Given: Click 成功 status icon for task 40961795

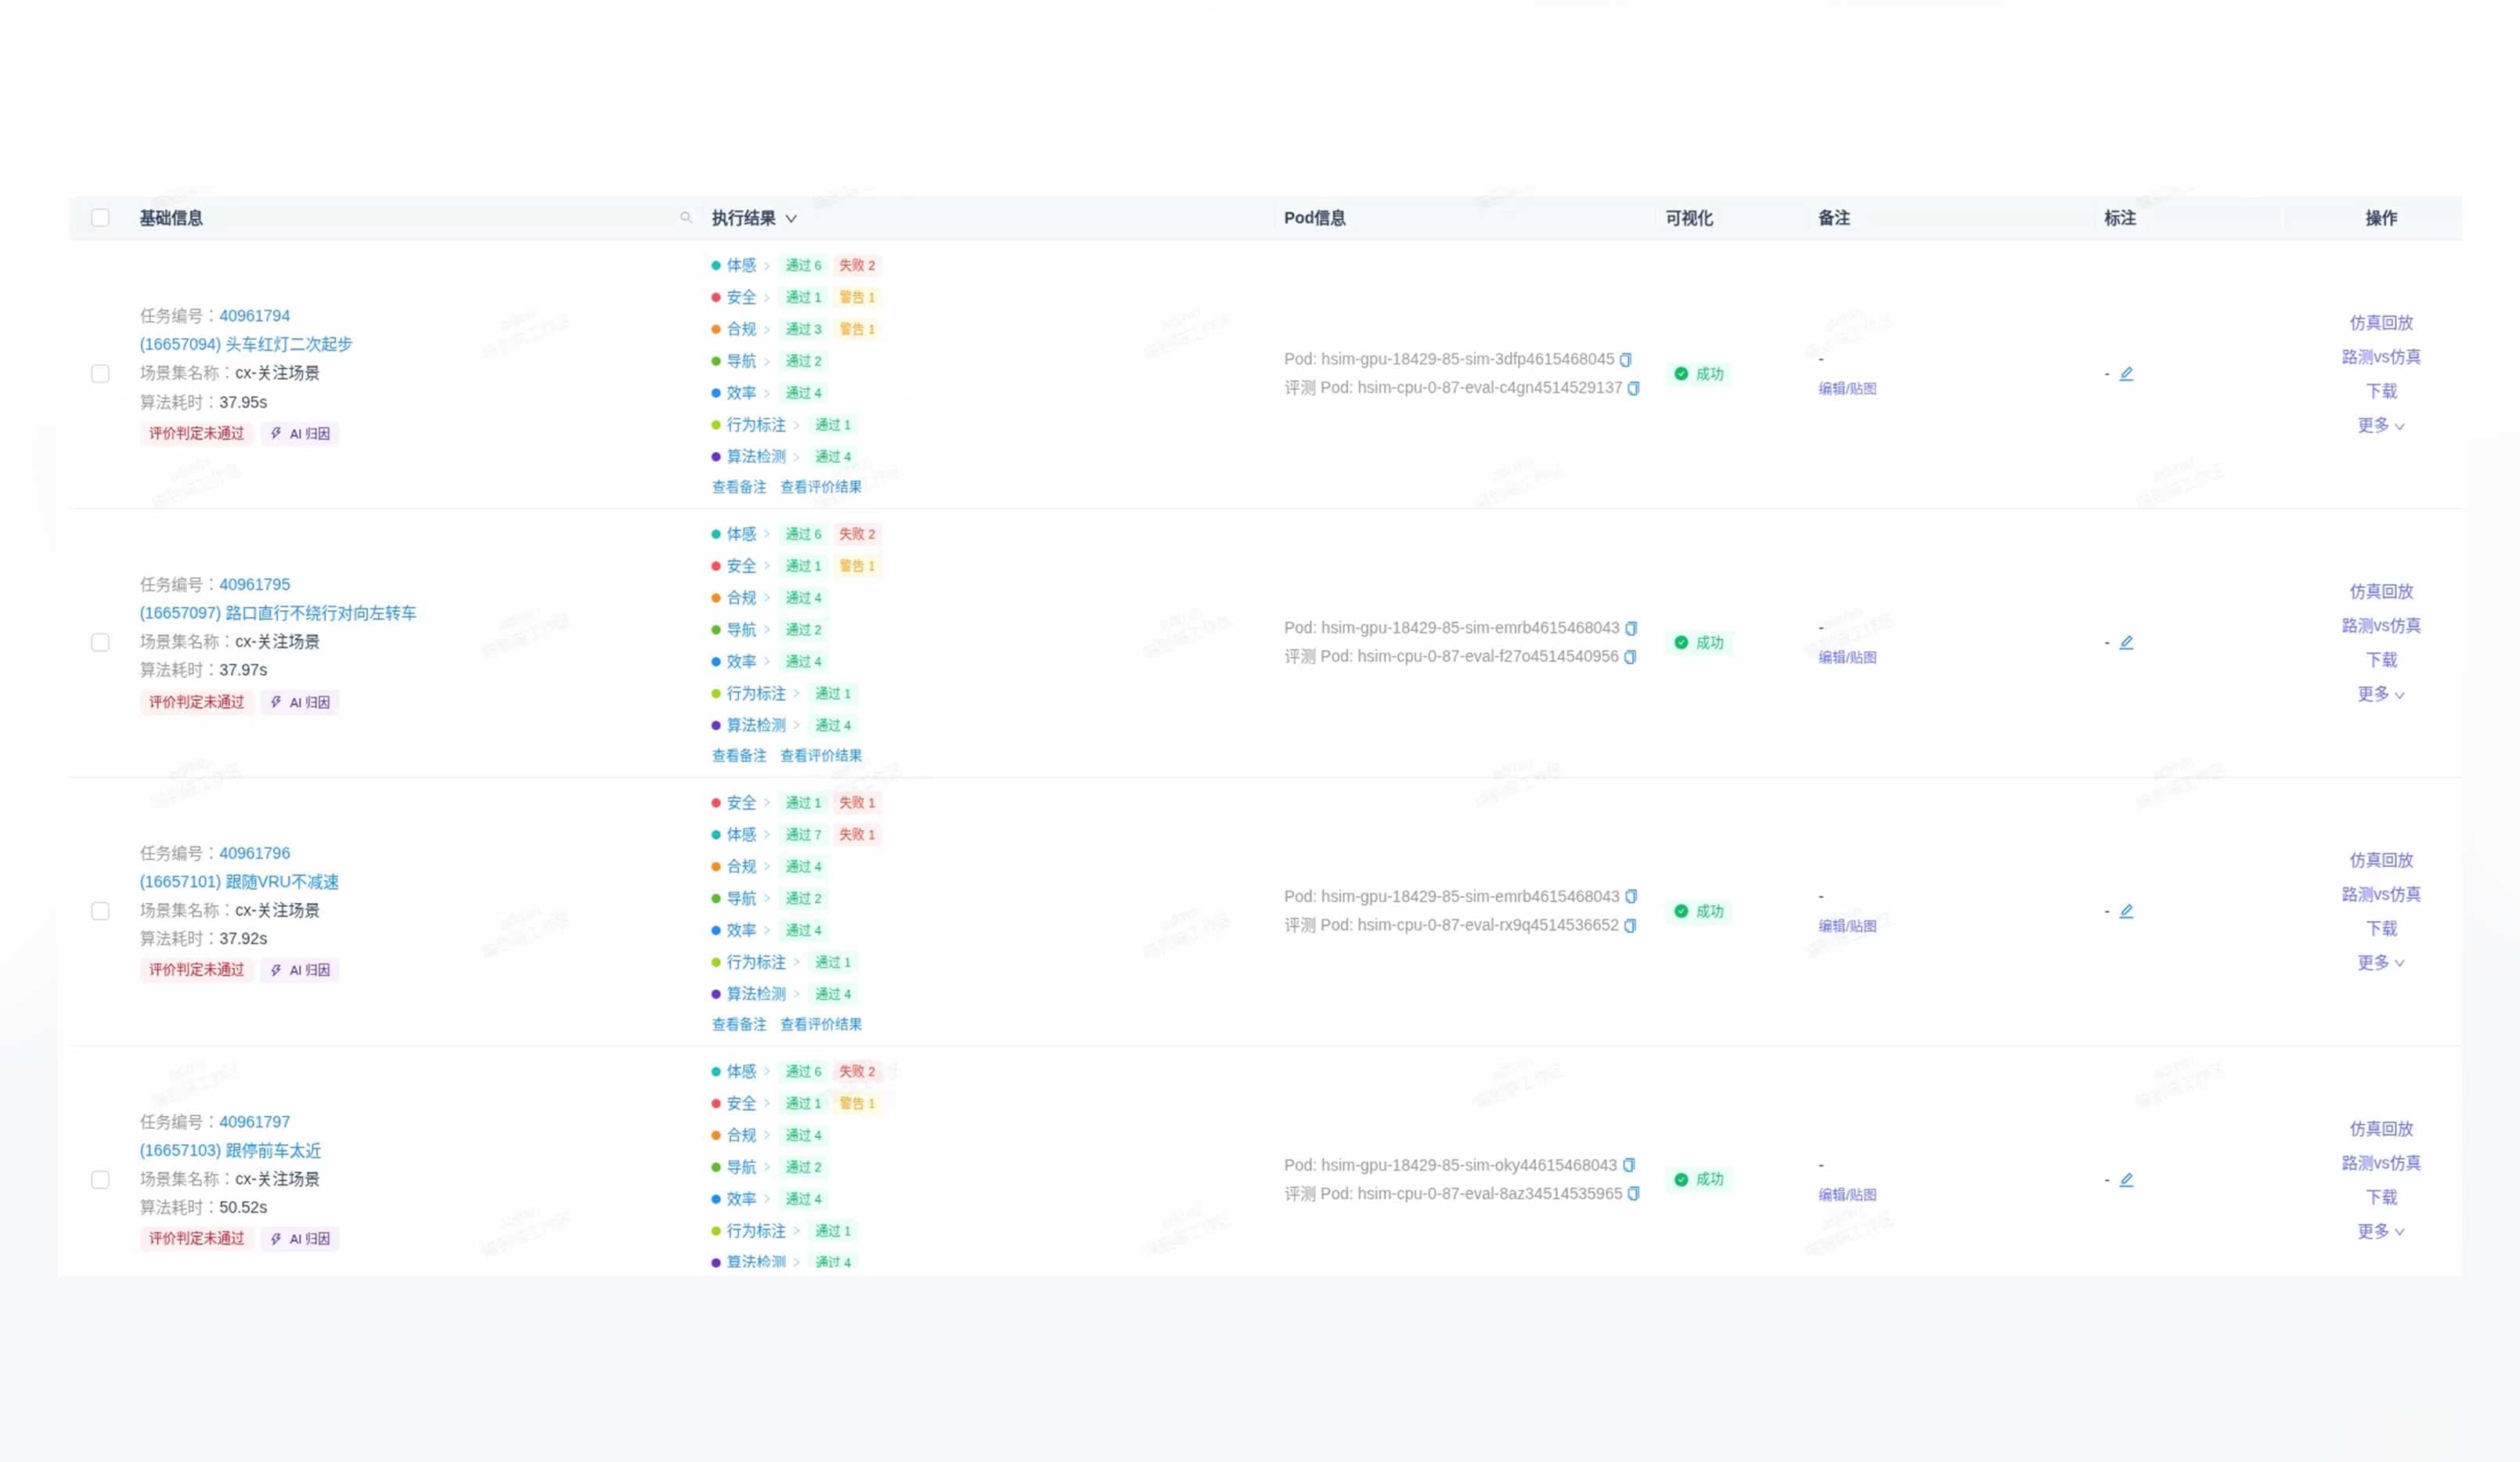Looking at the screenshot, I should [1681, 642].
